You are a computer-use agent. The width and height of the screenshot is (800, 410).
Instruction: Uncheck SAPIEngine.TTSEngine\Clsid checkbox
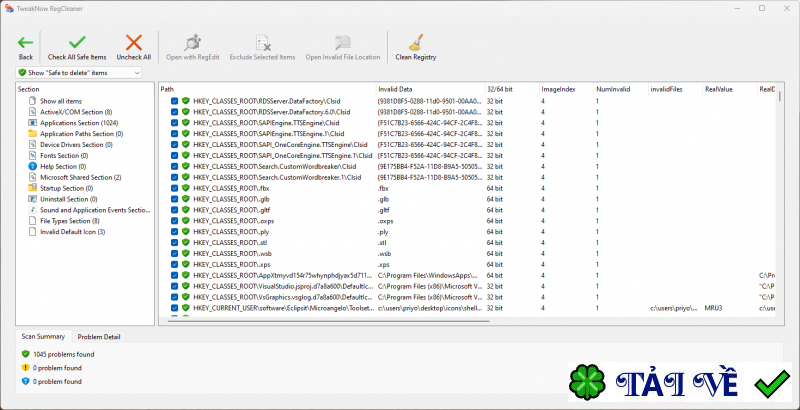174,123
